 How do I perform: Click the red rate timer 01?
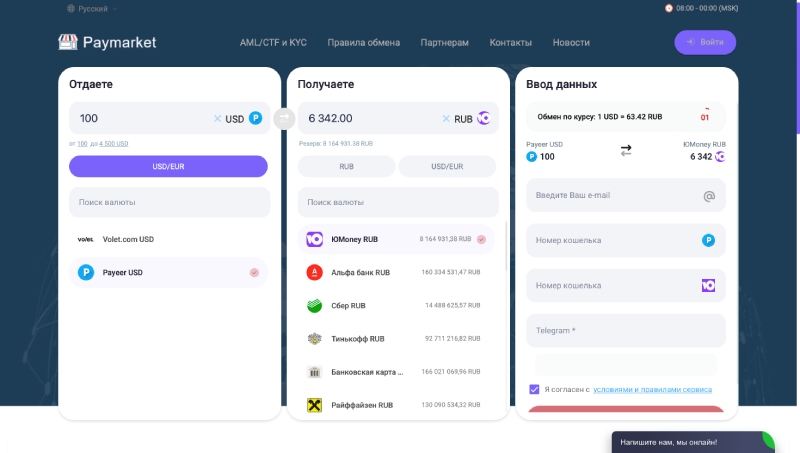click(x=705, y=117)
